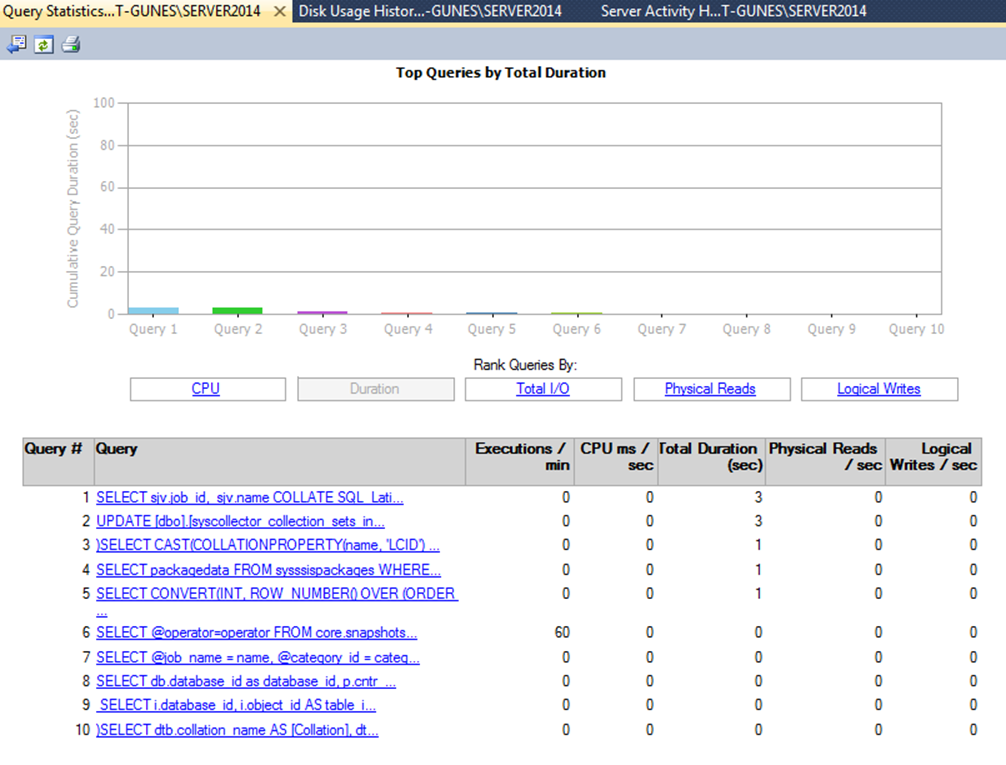The height and width of the screenshot is (765, 1006).
Task: Switch to the Query Statistics tab
Action: pyautogui.click(x=132, y=12)
